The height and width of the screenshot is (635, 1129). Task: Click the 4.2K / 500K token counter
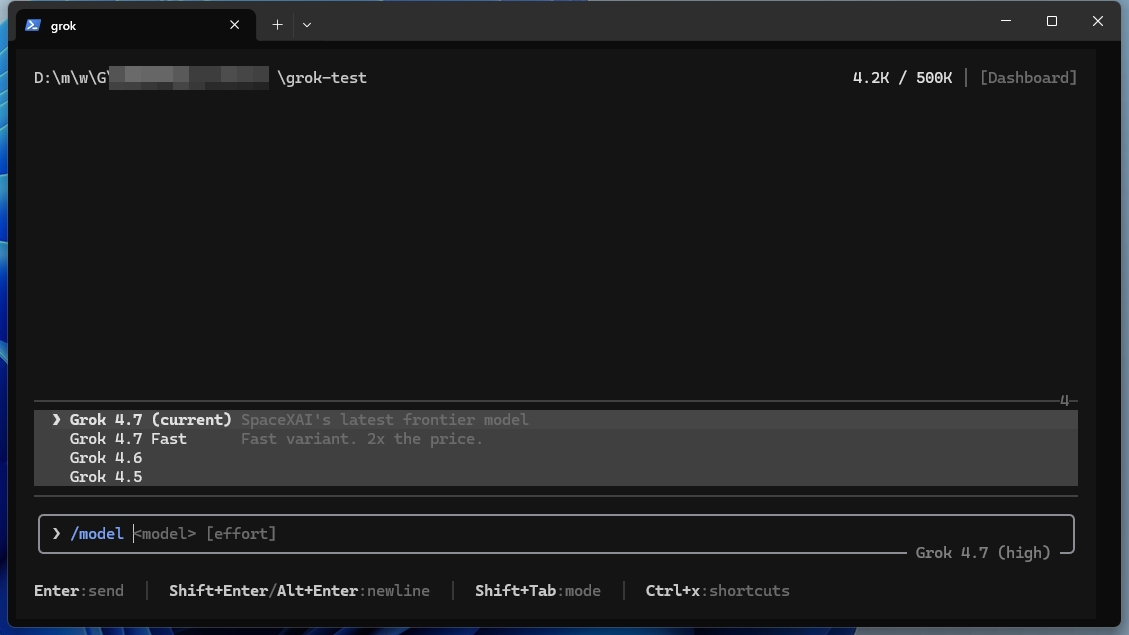[902, 78]
